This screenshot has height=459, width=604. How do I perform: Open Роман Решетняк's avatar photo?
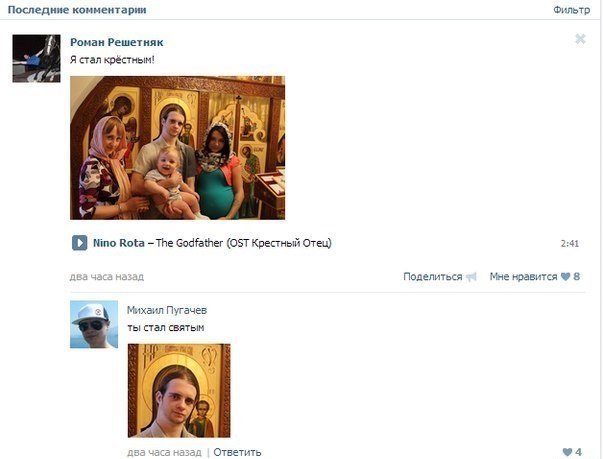click(36, 59)
